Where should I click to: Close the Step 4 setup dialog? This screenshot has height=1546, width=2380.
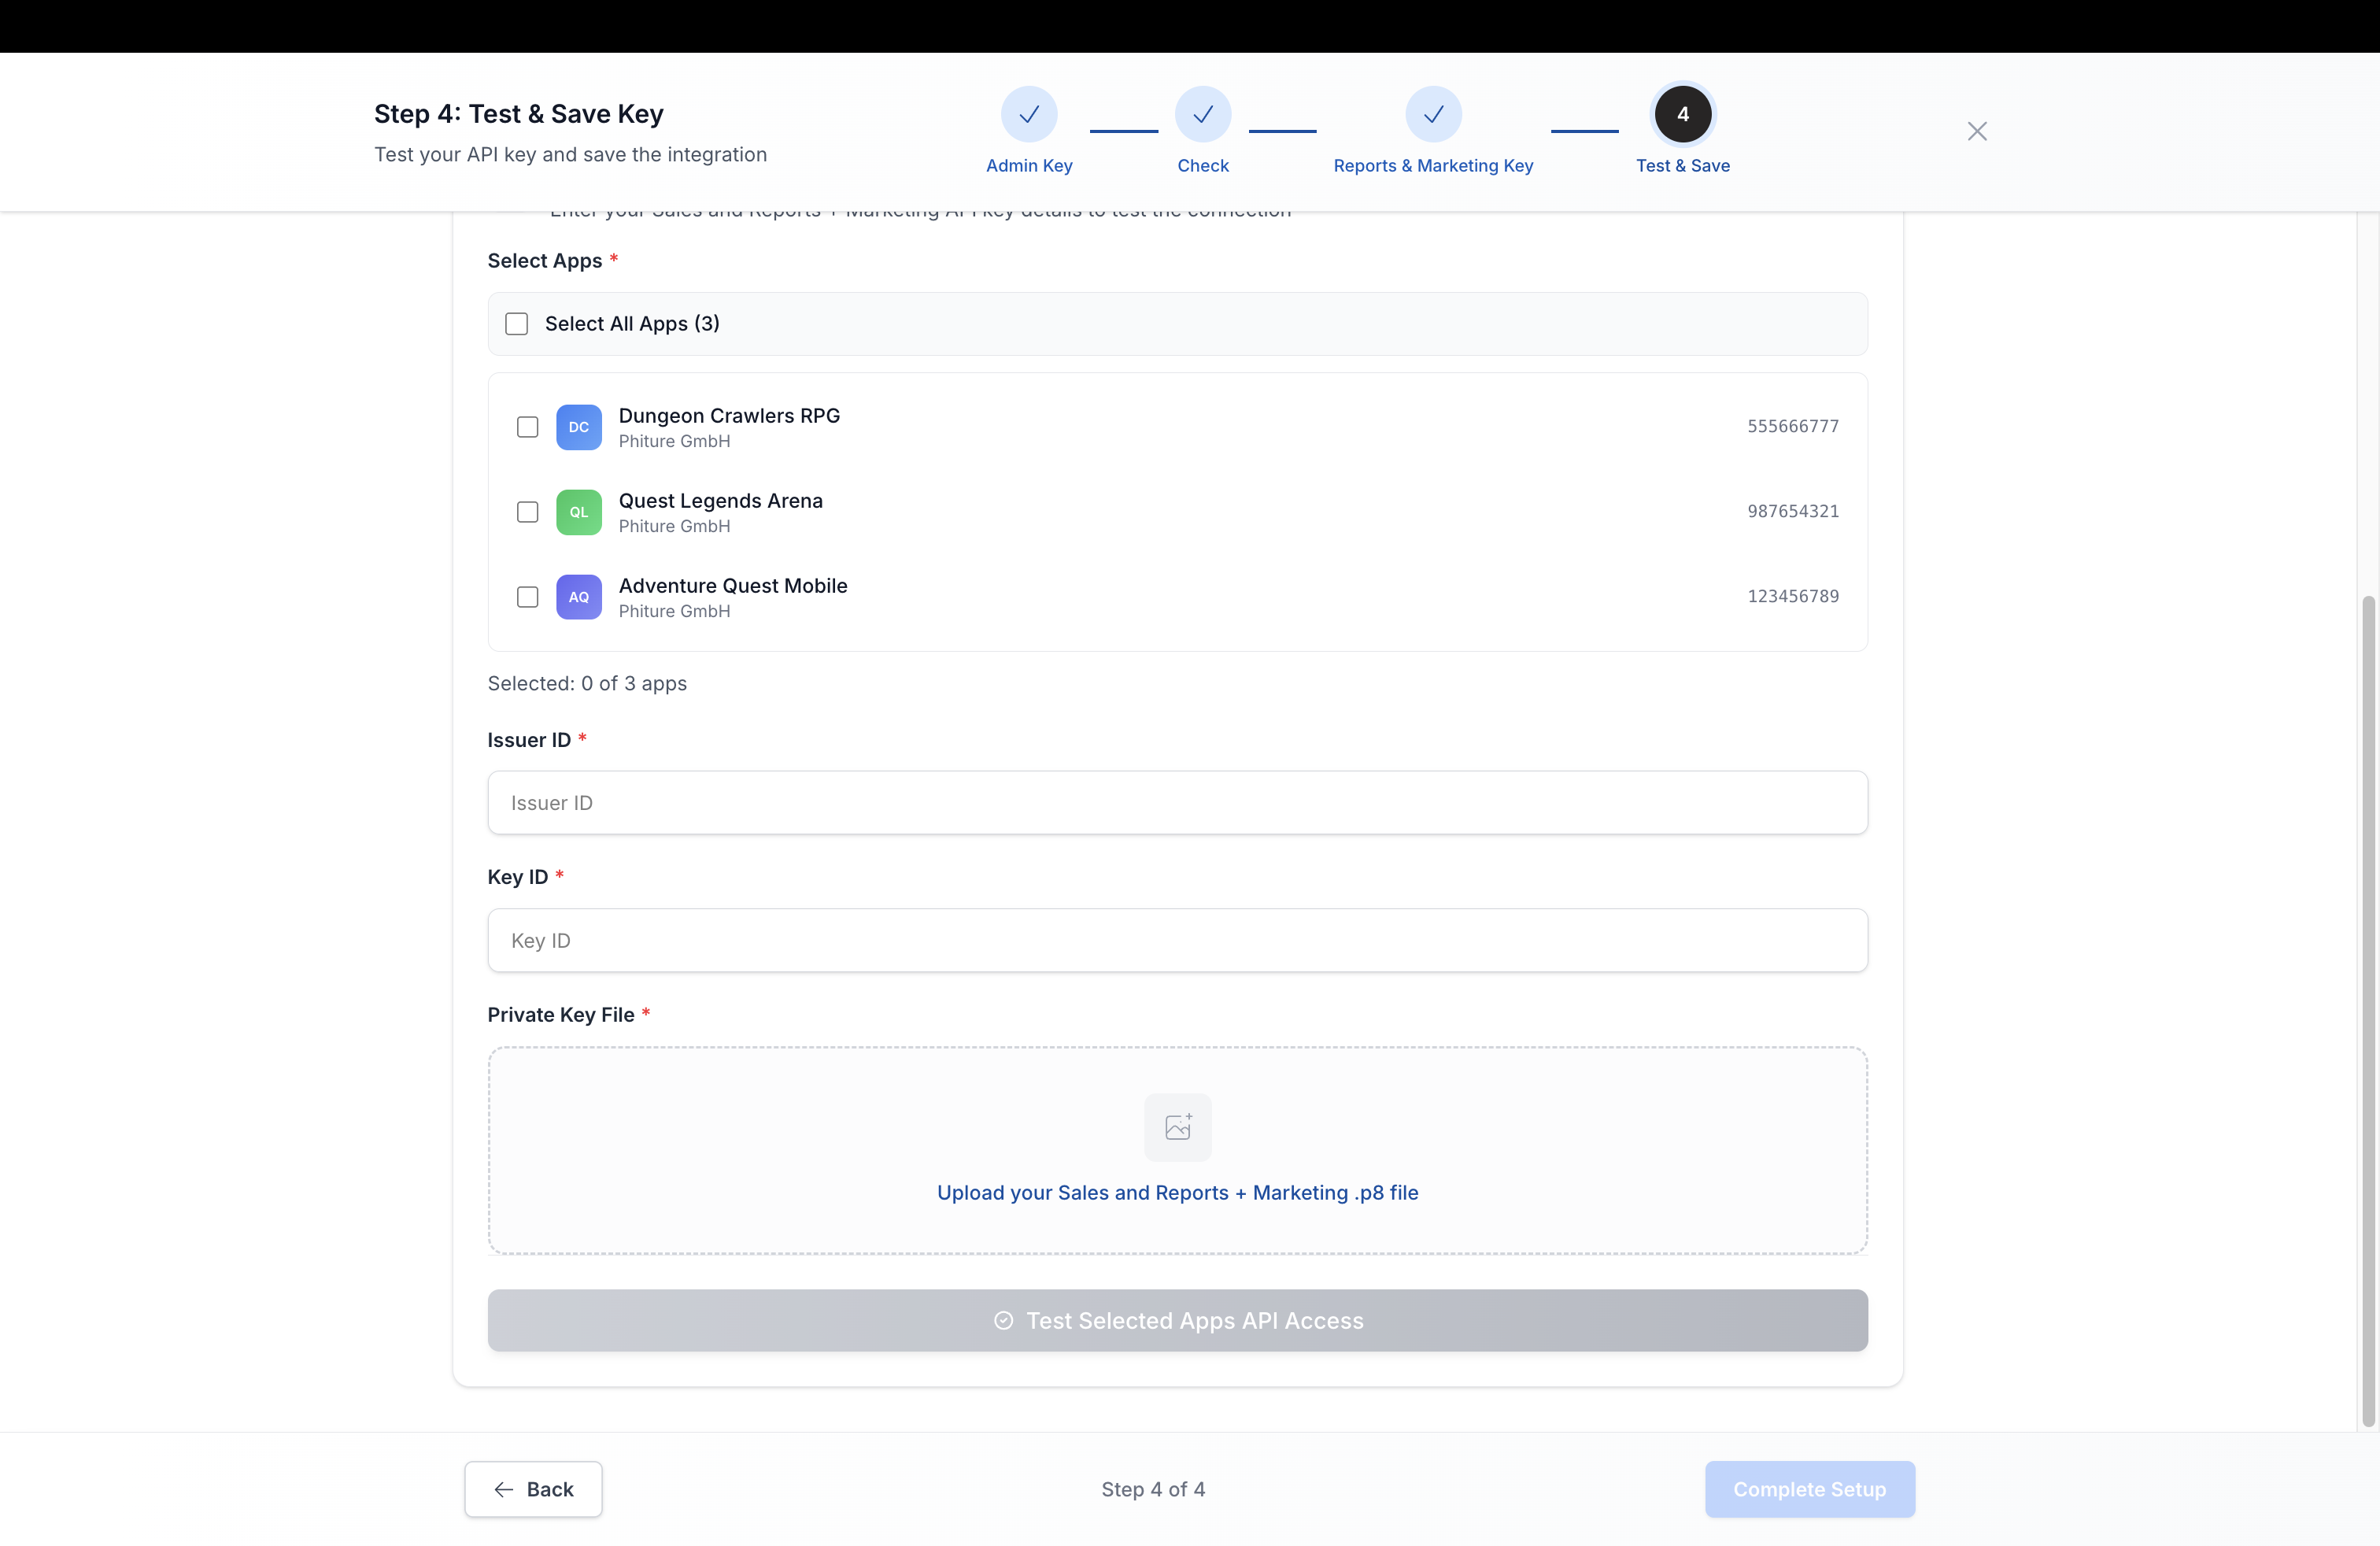(x=1978, y=131)
